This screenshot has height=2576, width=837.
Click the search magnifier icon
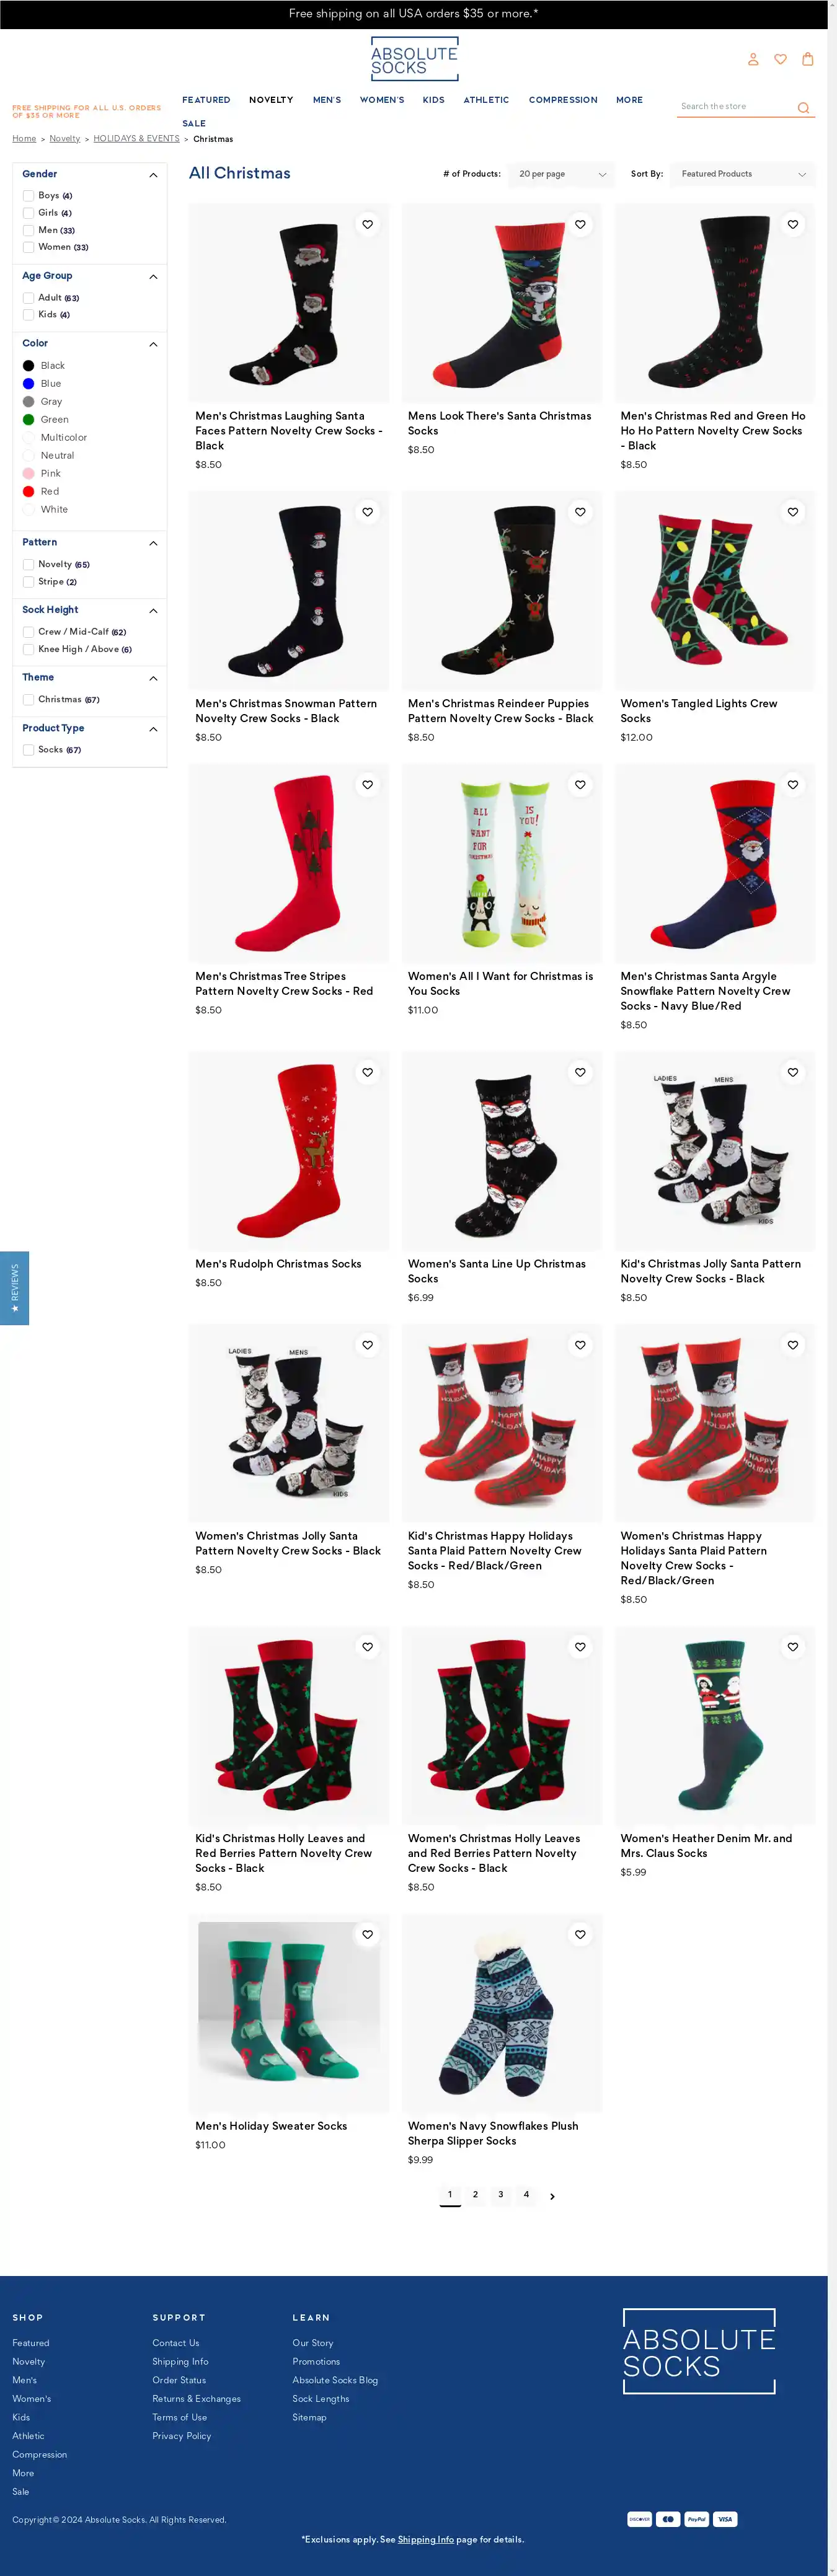click(803, 108)
